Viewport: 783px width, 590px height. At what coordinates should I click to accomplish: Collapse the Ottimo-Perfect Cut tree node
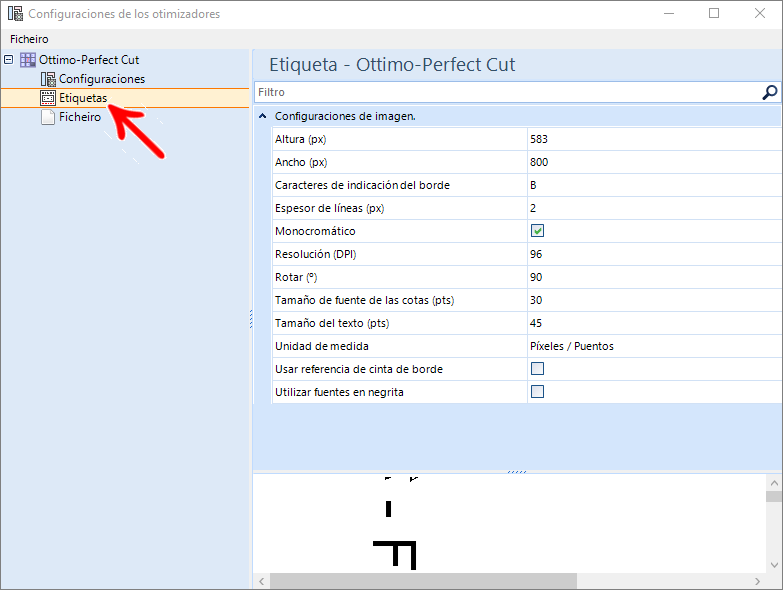pos(8,59)
